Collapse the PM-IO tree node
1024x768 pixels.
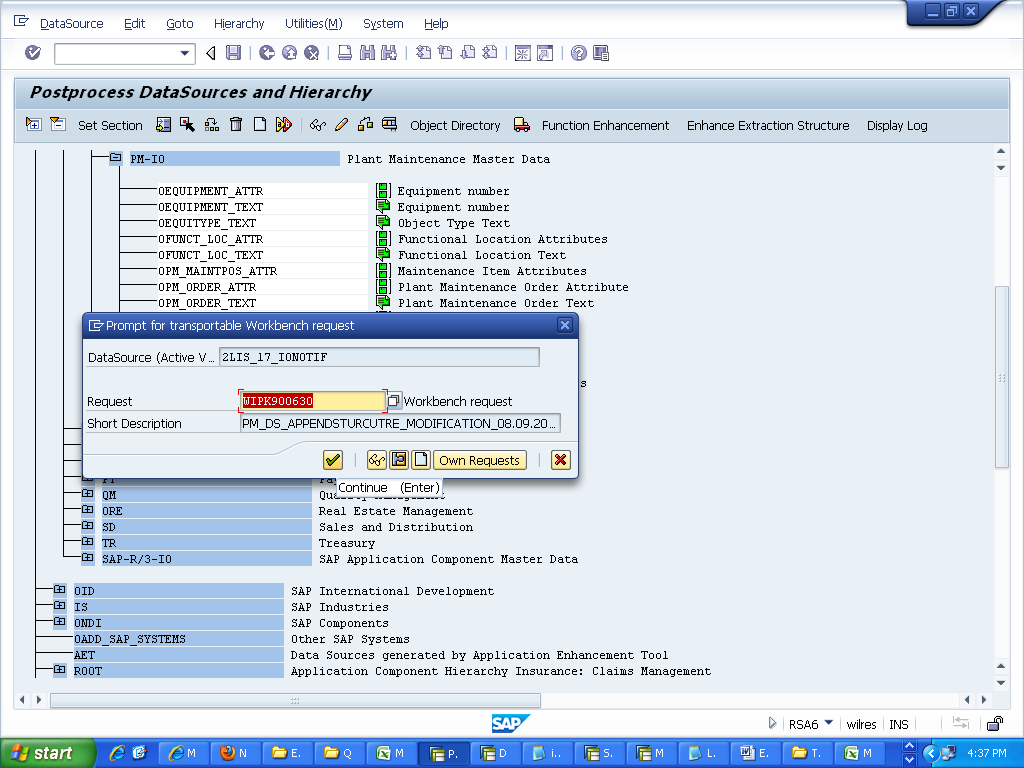pyautogui.click(x=116, y=158)
